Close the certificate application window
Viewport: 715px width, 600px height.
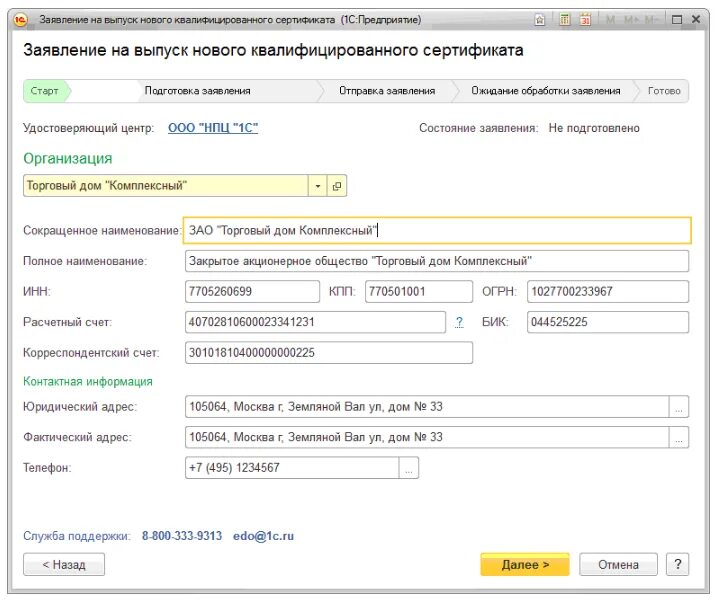click(x=696, y=20)
